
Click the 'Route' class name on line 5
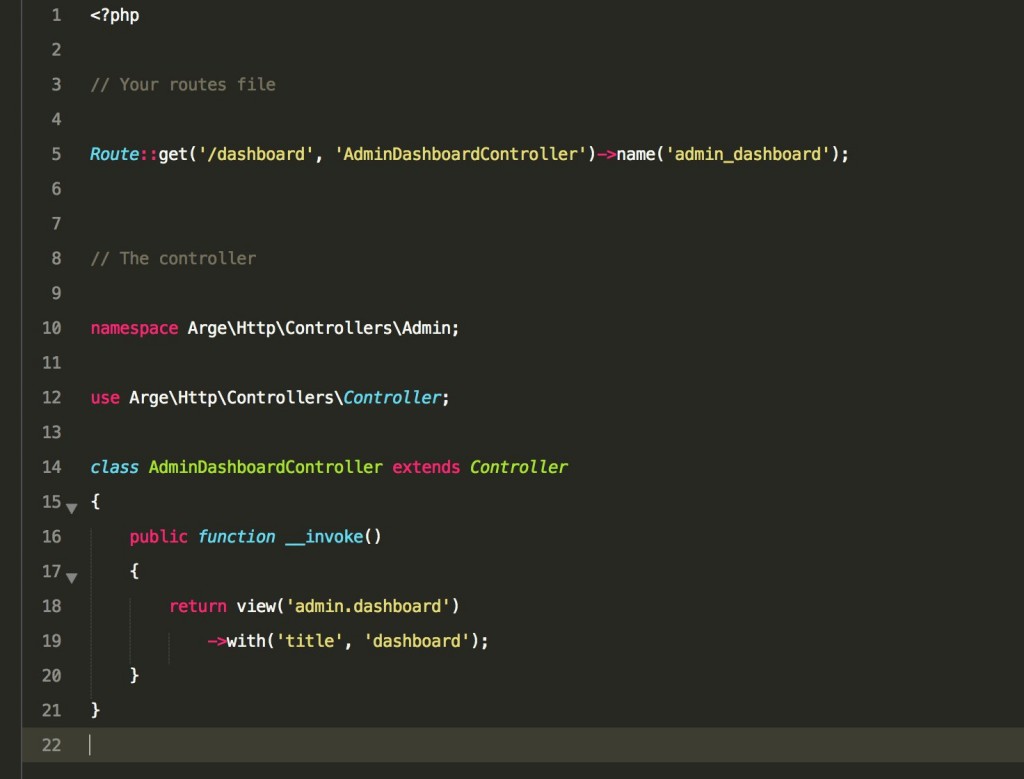(x=114, y=154)
